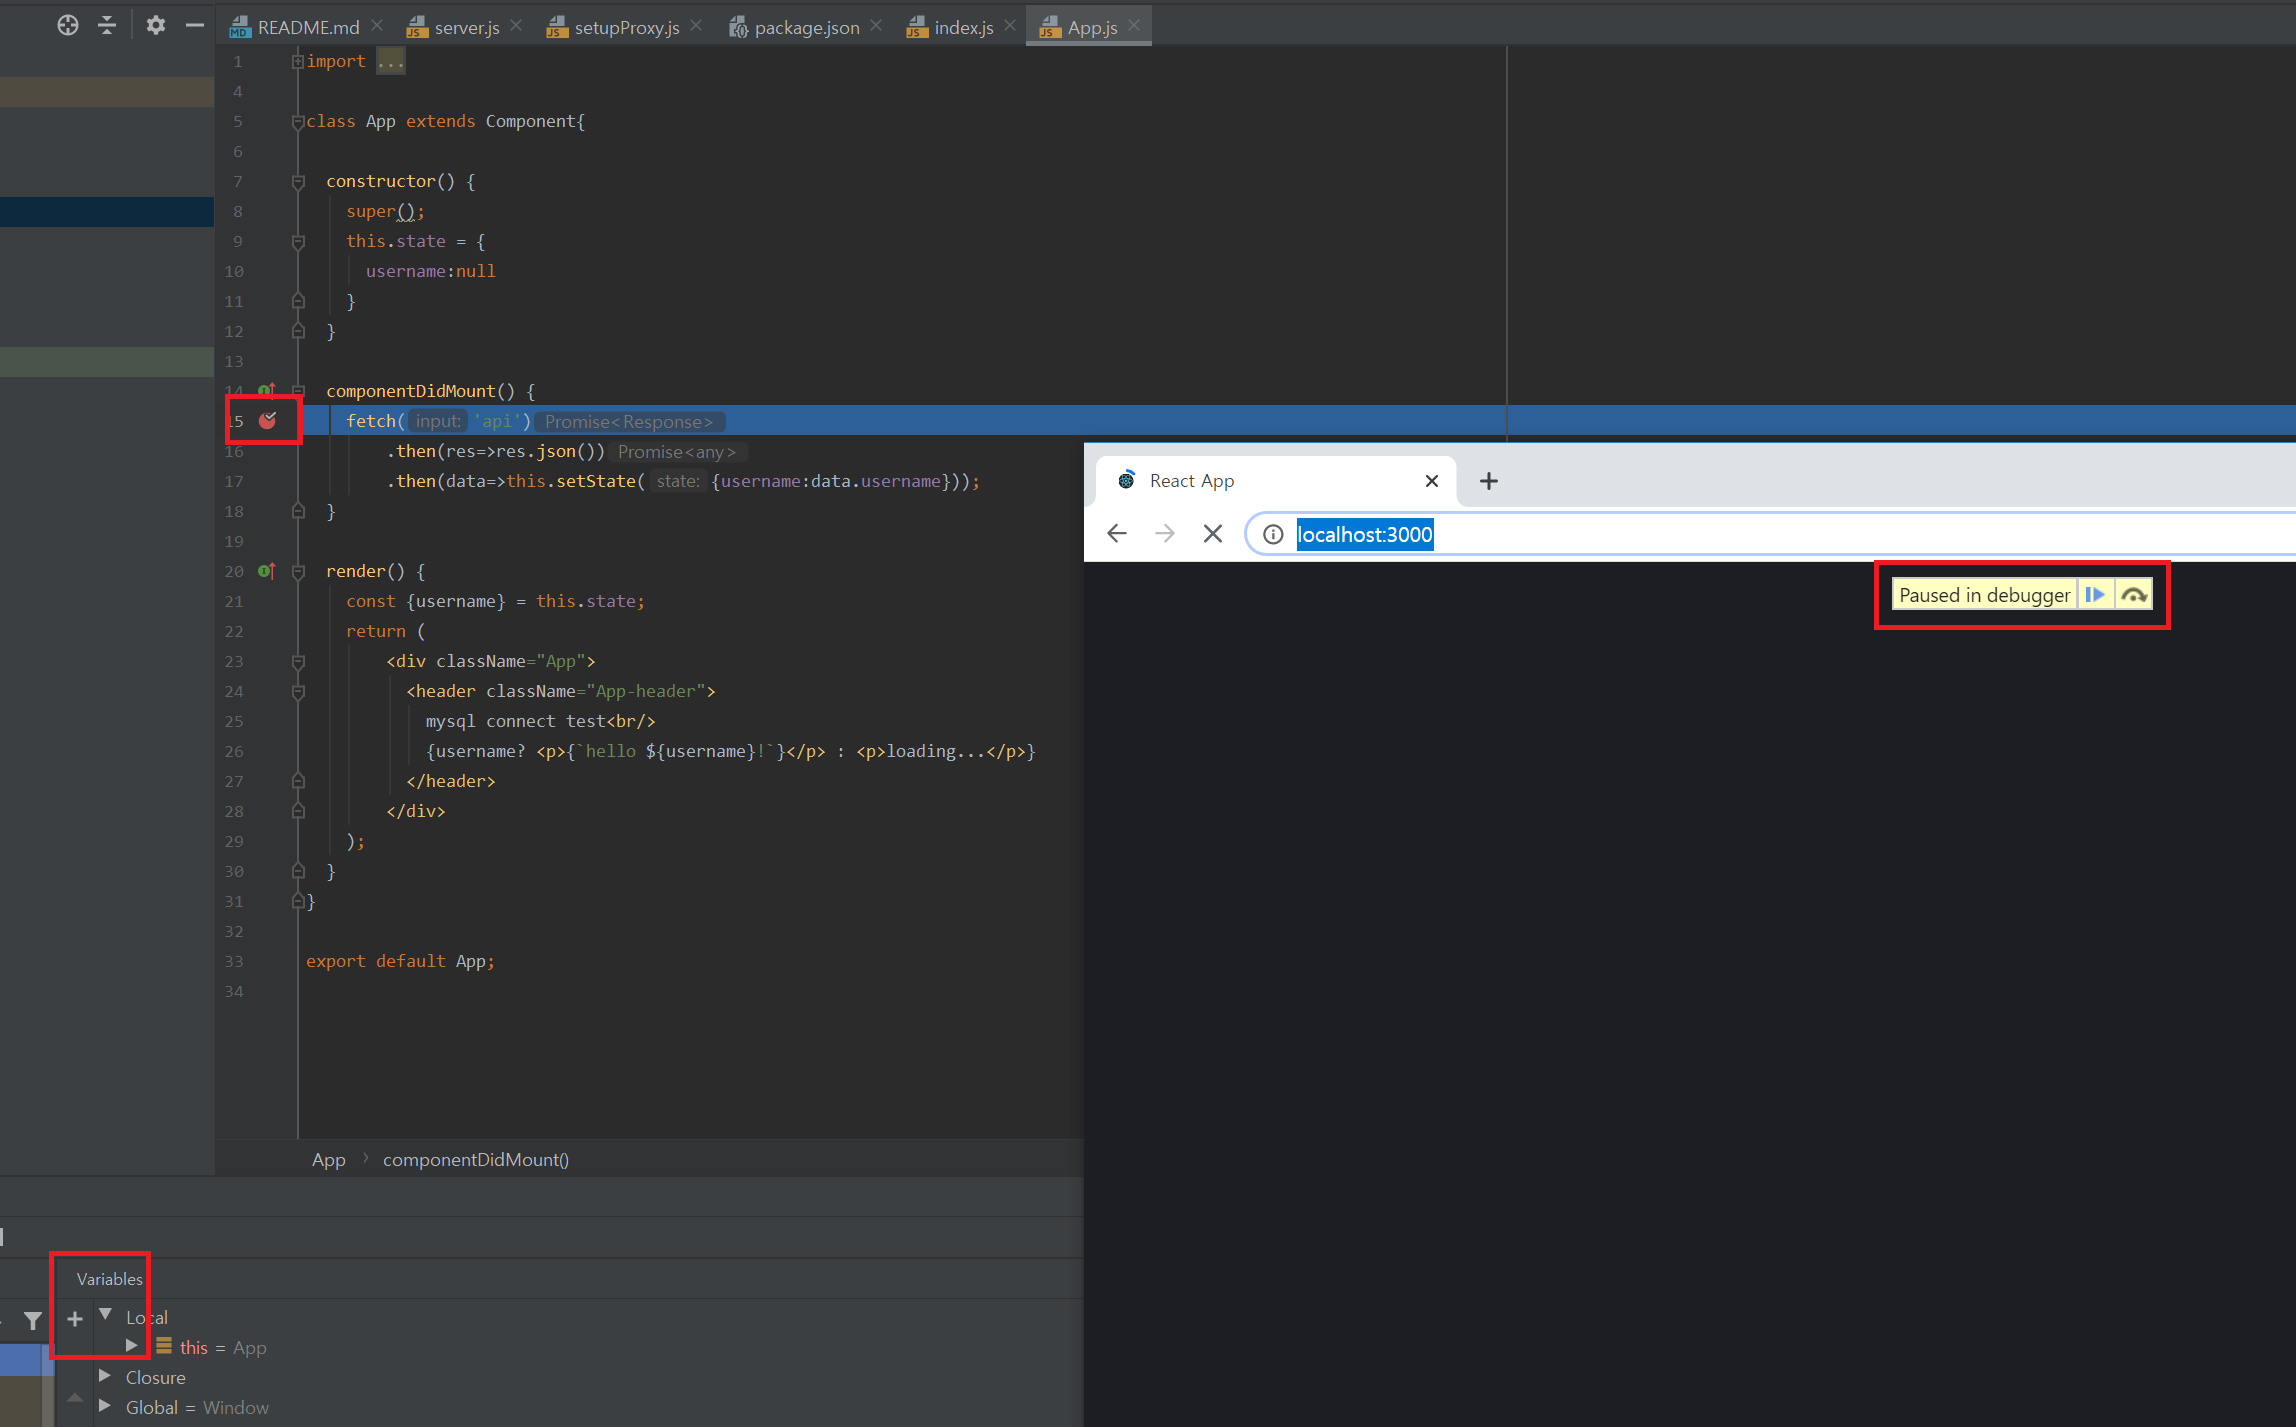Click the React App favicon on the browser tab
This screenshot has width=2296, height=1427.
coord(1126,480)
